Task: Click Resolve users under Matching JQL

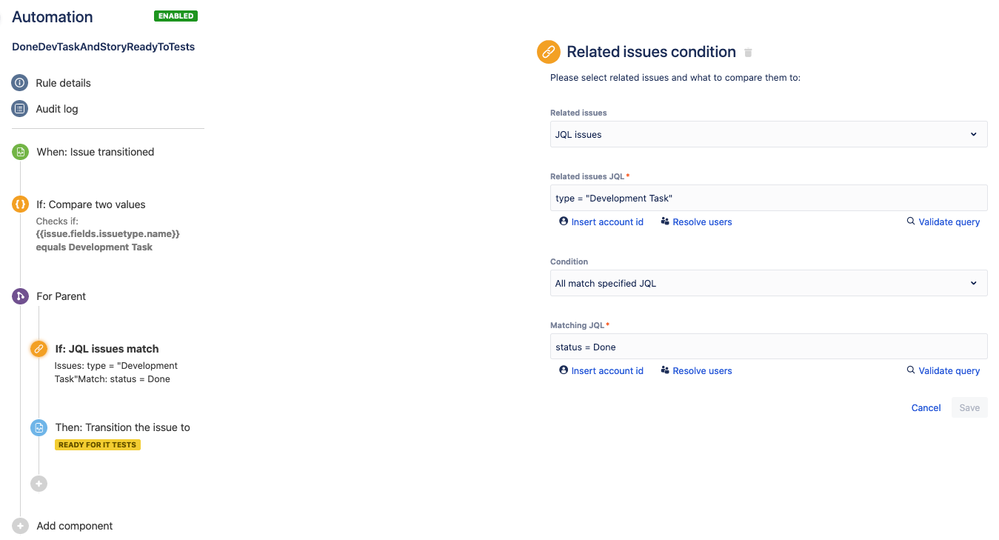Action: 696,371
